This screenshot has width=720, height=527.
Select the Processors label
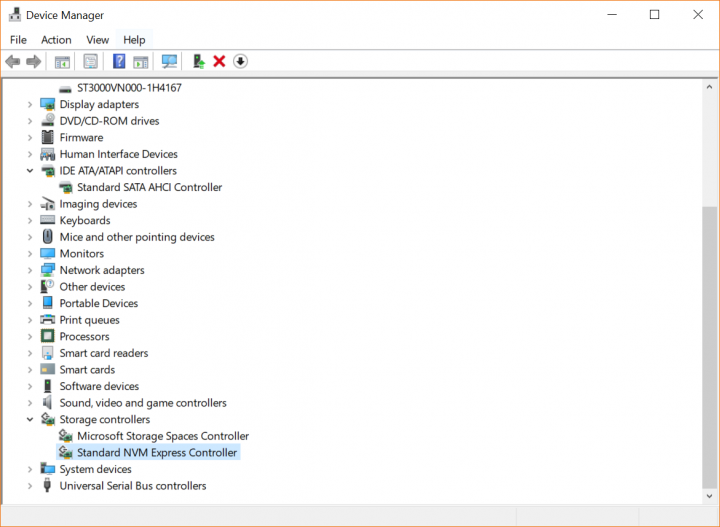click(84, 336)
